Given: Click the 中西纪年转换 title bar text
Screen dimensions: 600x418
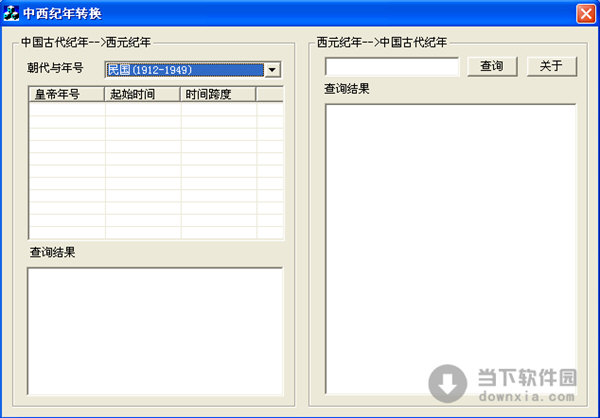Looking at the screenshot, I should 62,14.
